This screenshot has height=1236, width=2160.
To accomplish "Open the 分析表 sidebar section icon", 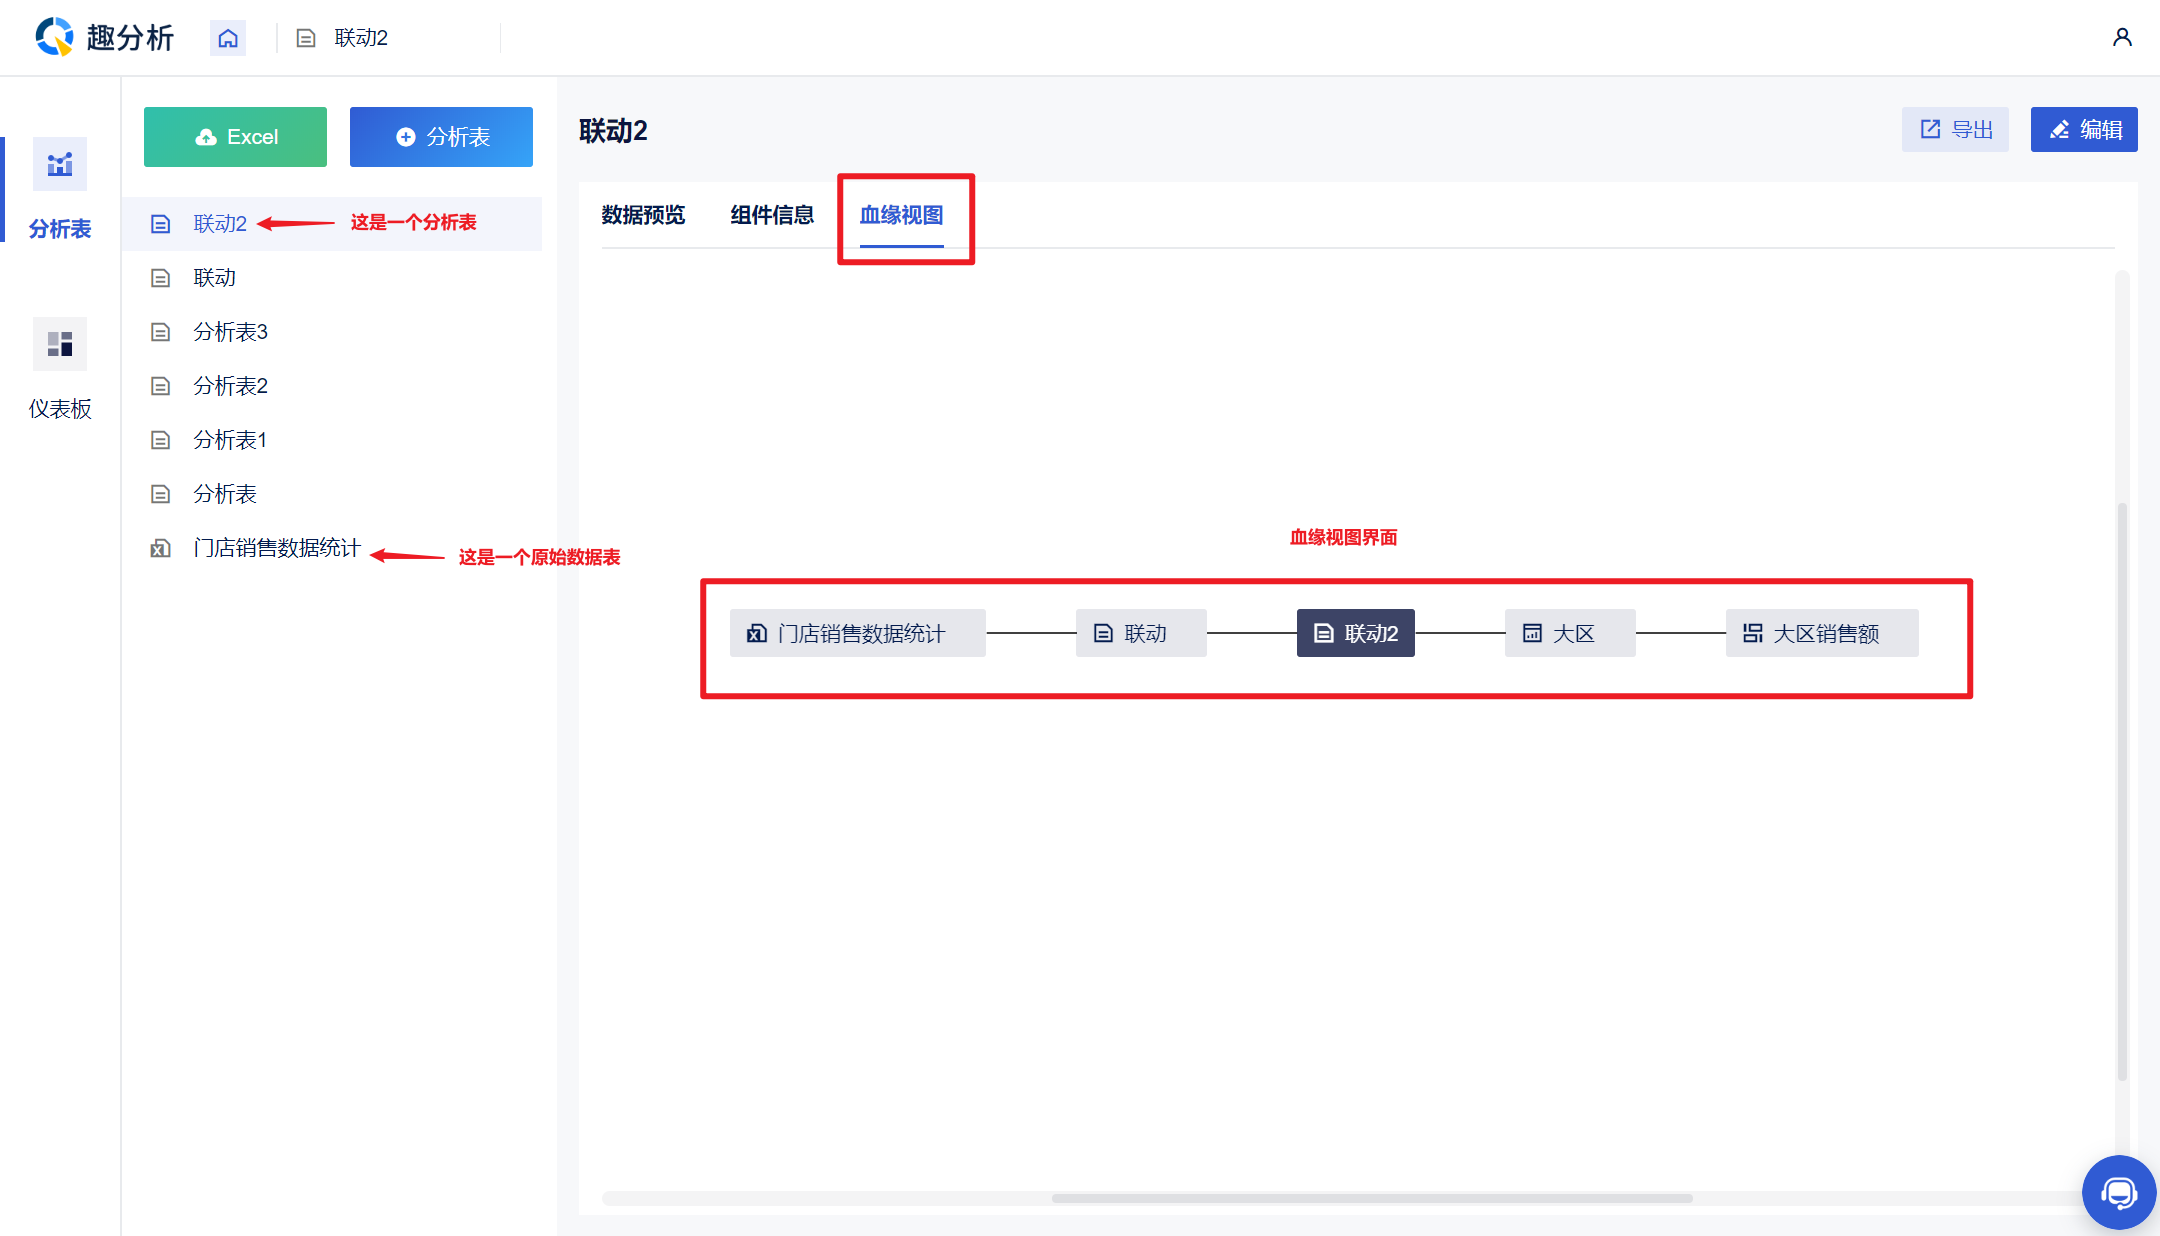I will point(60,164).
